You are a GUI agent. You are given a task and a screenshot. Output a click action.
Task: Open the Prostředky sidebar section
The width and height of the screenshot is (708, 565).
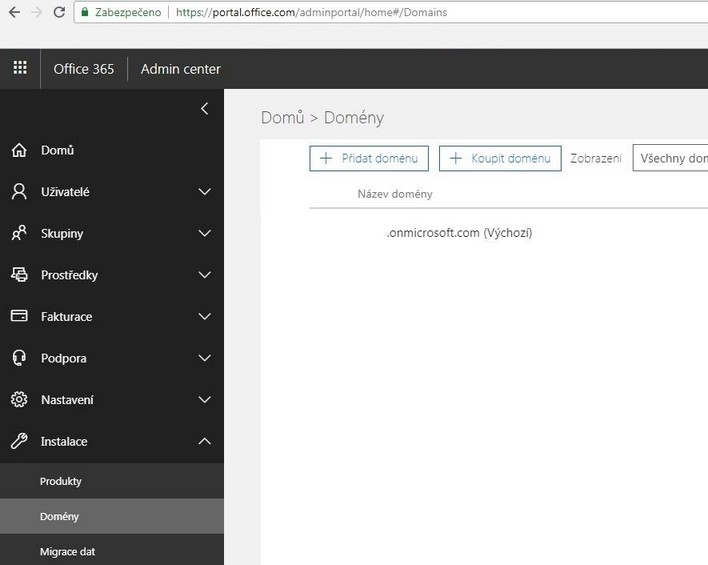112,275
